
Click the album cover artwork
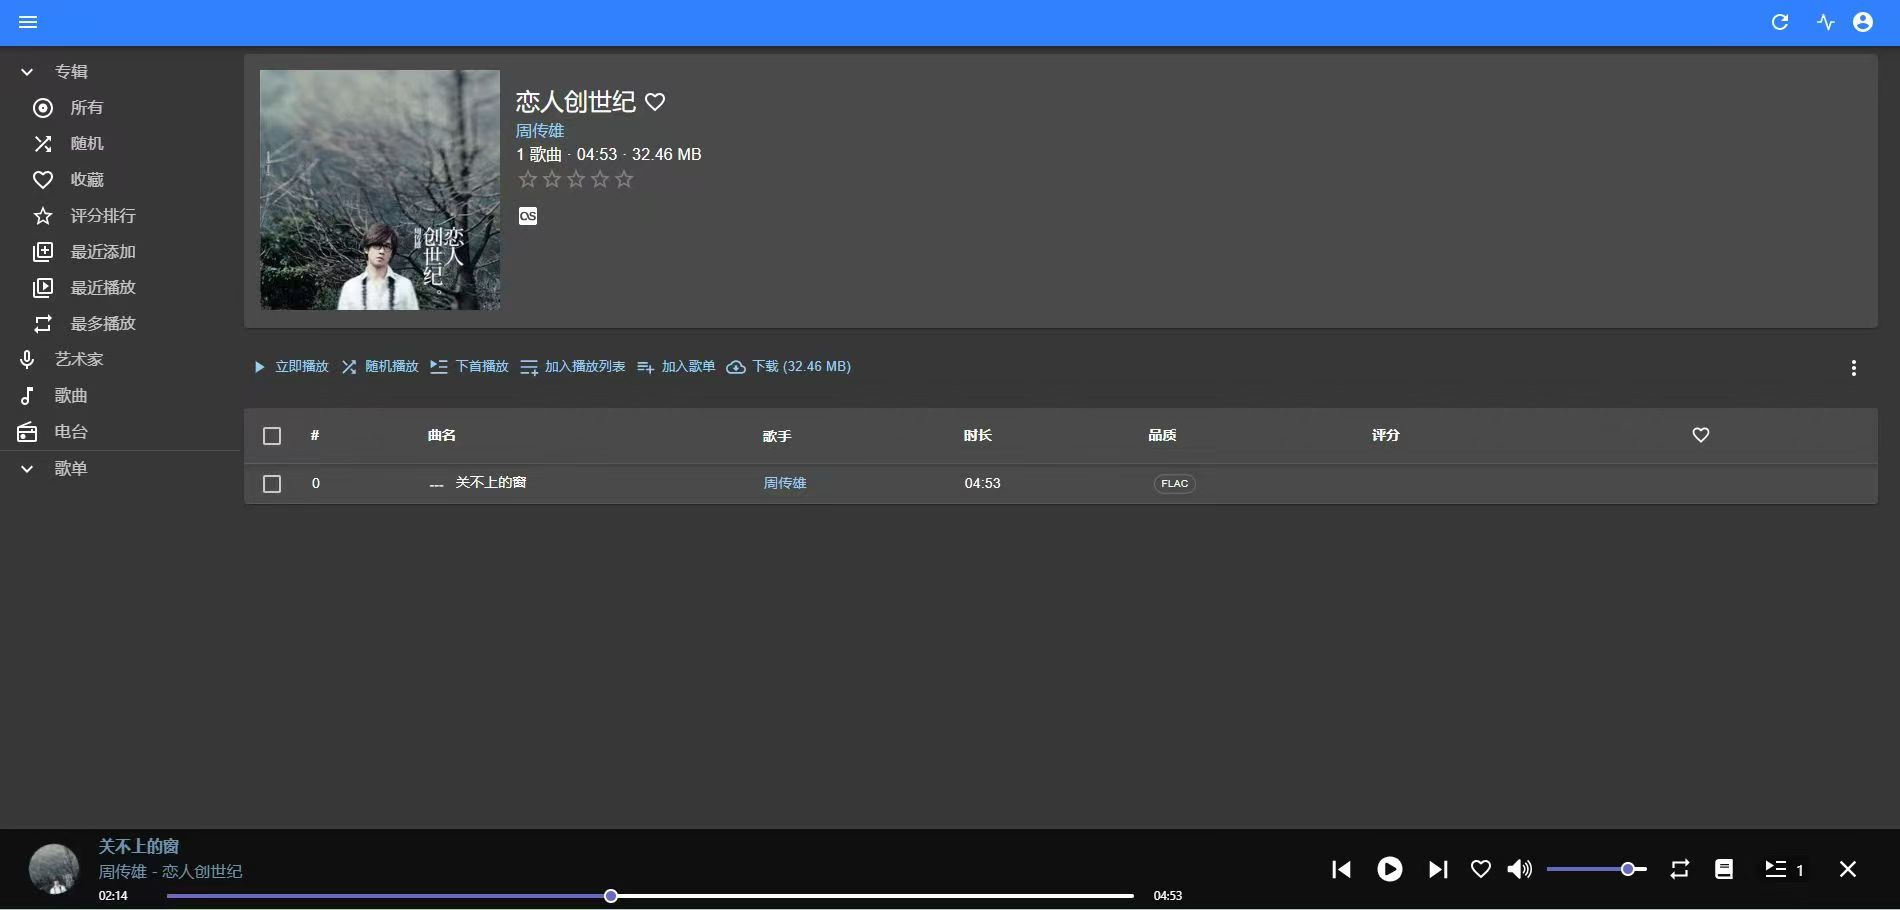(379, 189)
